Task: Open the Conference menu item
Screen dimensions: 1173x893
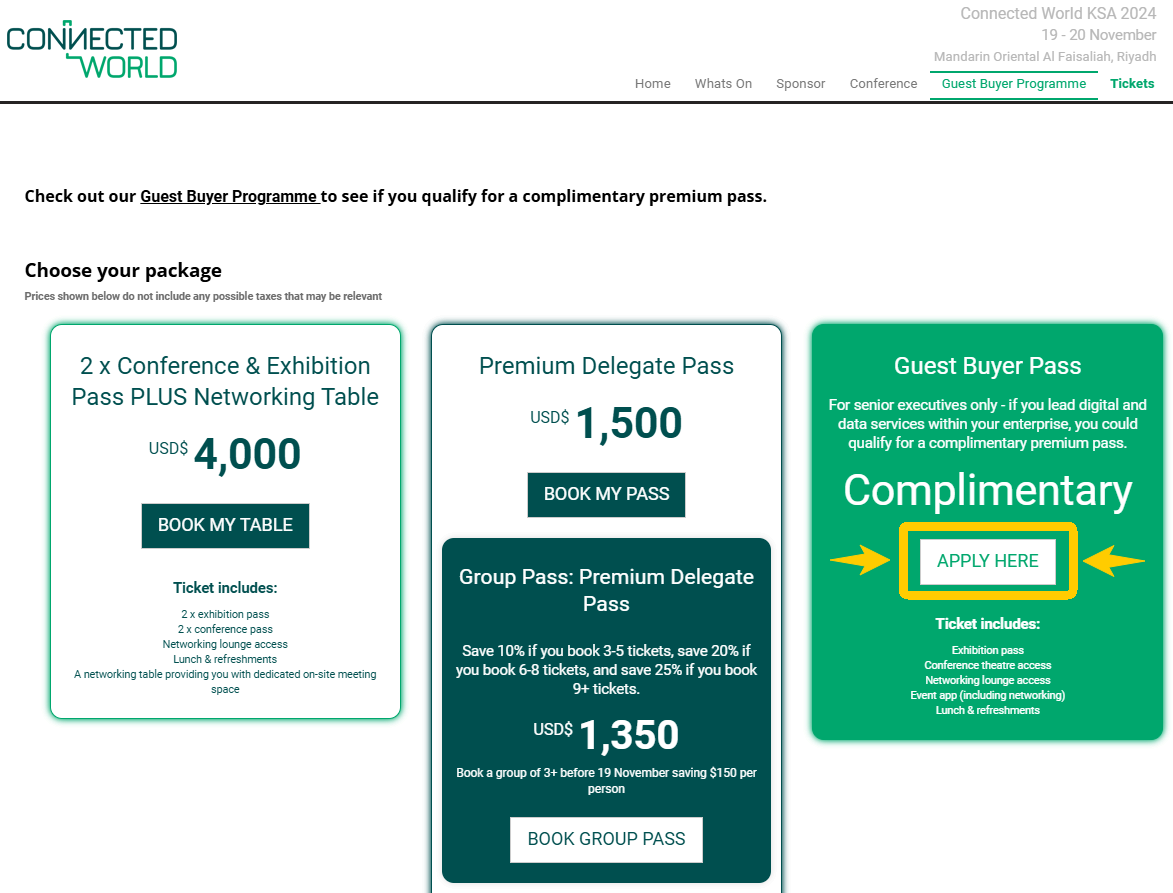Action: click(x=883, y=84)
